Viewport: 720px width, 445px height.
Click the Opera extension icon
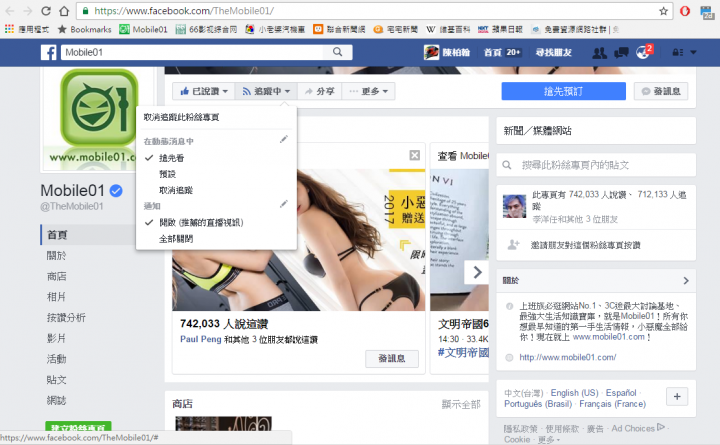685,11
